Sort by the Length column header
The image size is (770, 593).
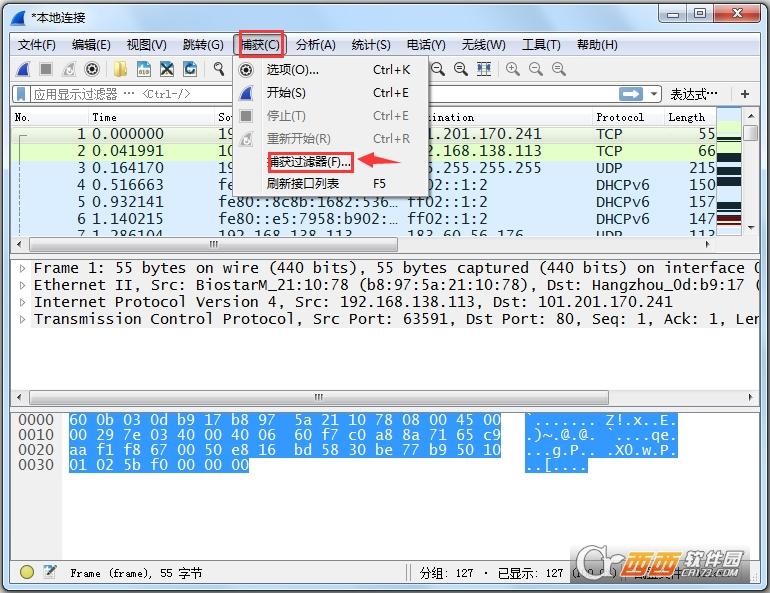click(x=690, y=117)
